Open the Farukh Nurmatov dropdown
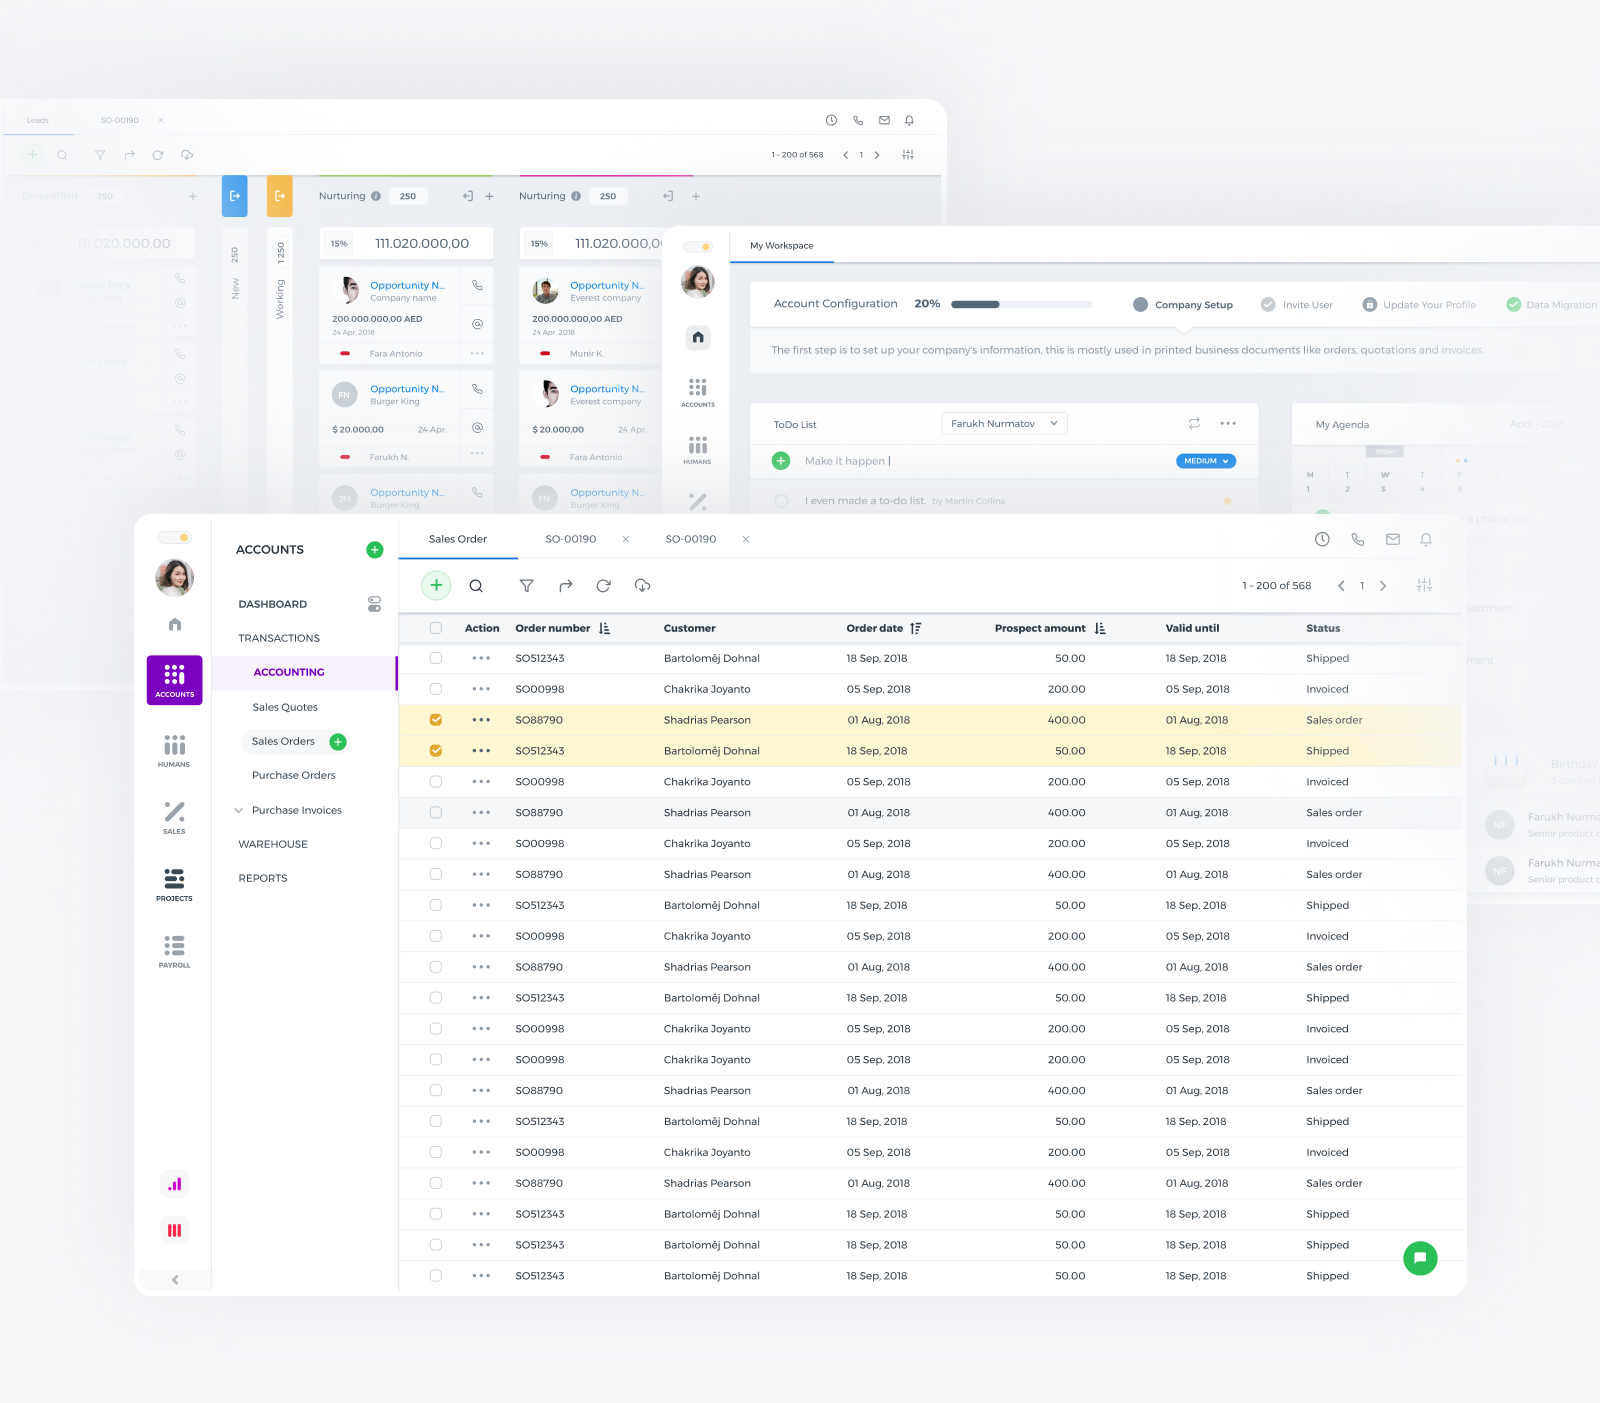 click(x=1004, y=424)
